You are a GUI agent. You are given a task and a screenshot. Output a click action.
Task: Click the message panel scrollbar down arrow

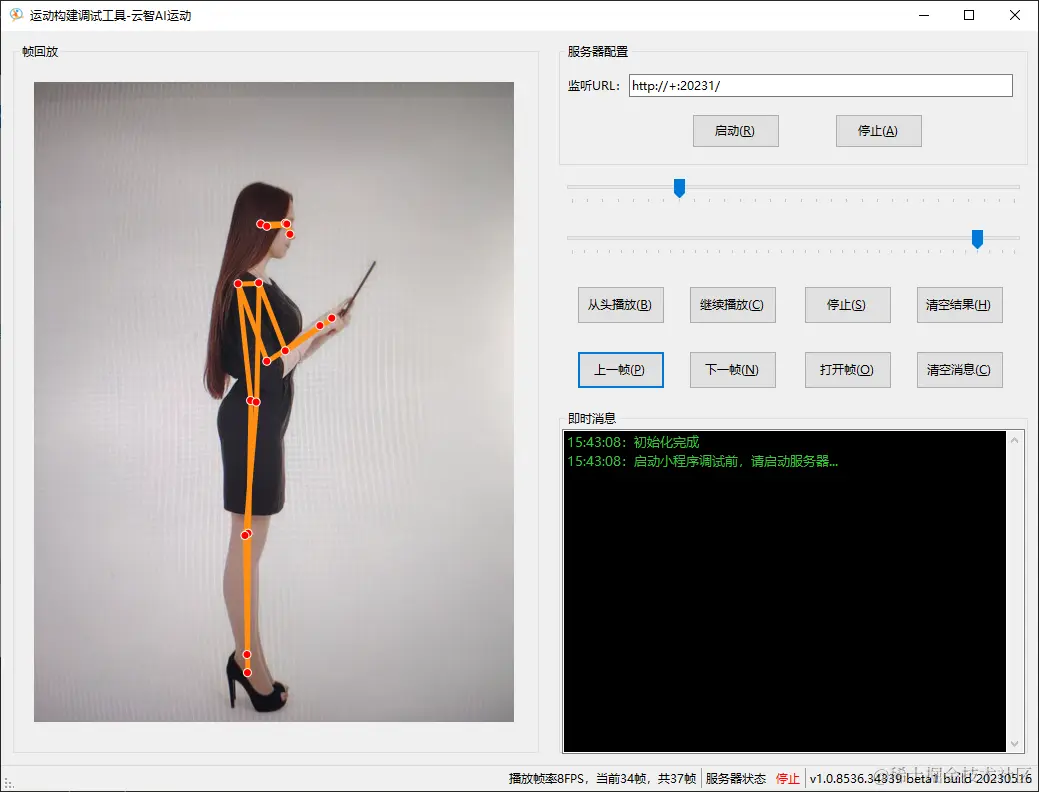pos(1014,744)
